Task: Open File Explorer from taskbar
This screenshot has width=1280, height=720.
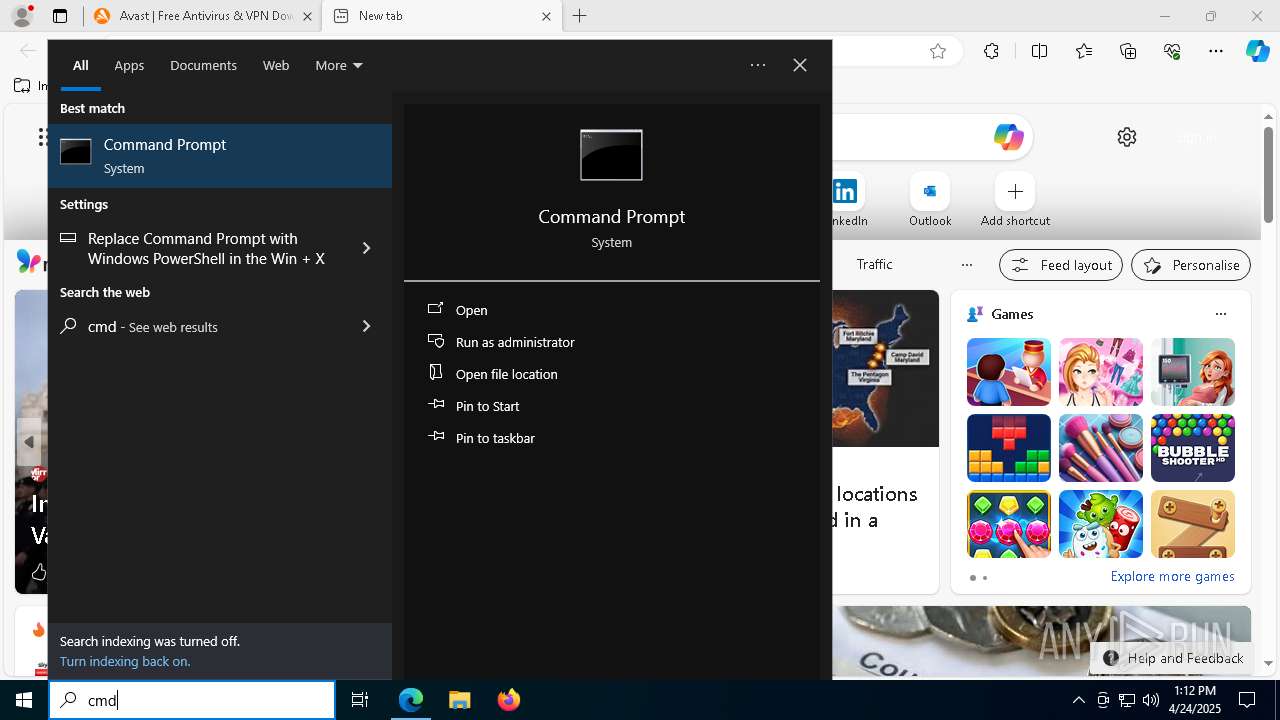Action: click(x=460, y=700)
